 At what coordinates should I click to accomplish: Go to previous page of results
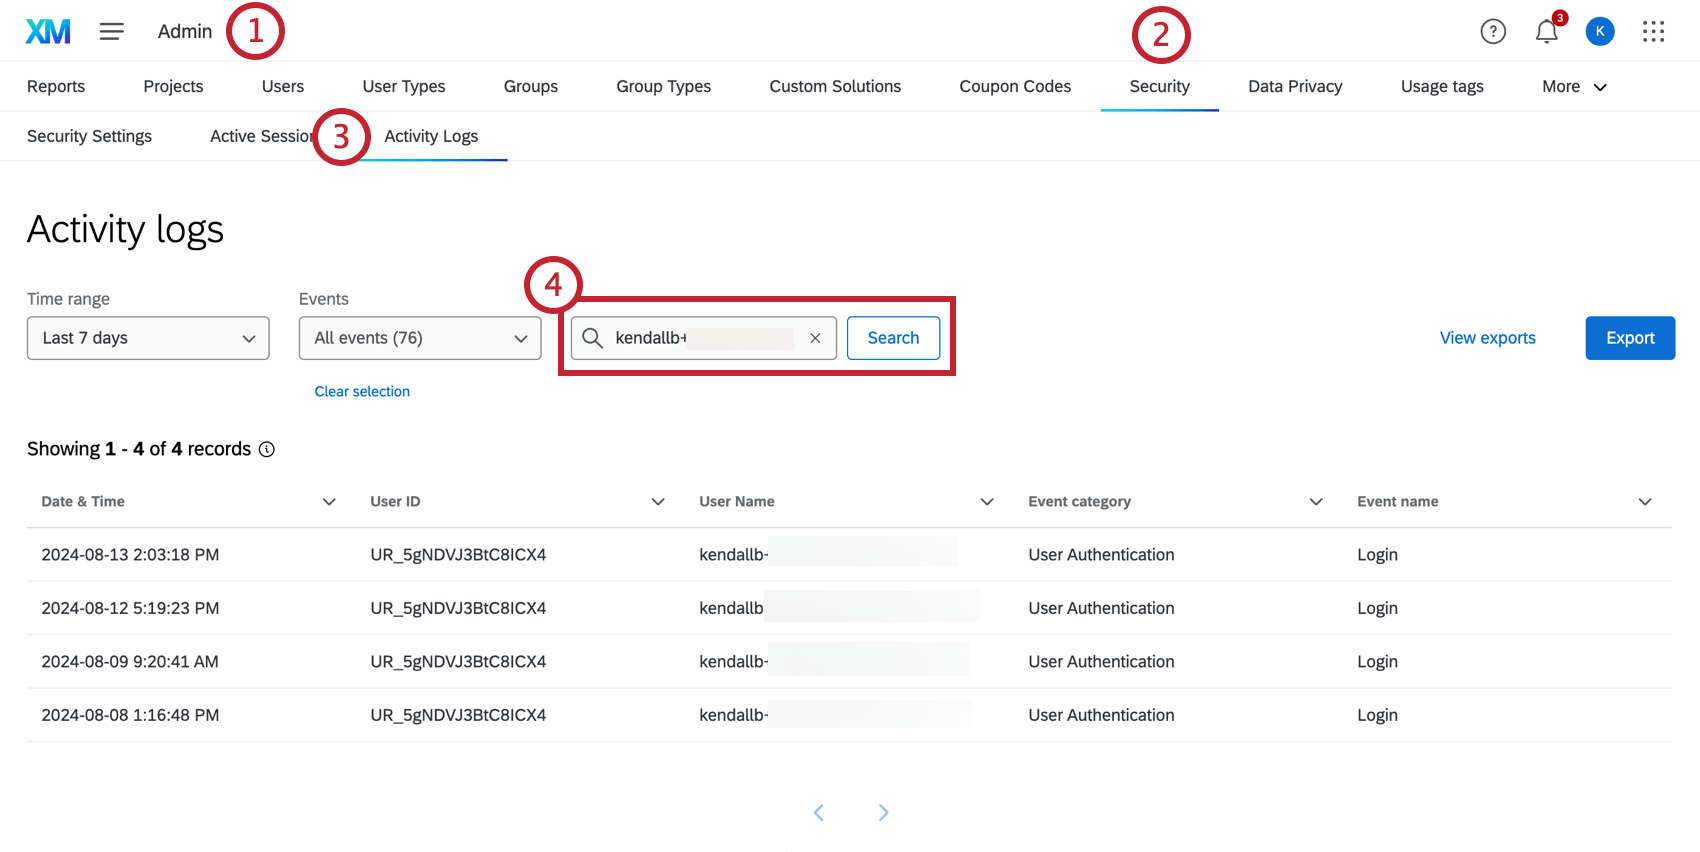819,812
